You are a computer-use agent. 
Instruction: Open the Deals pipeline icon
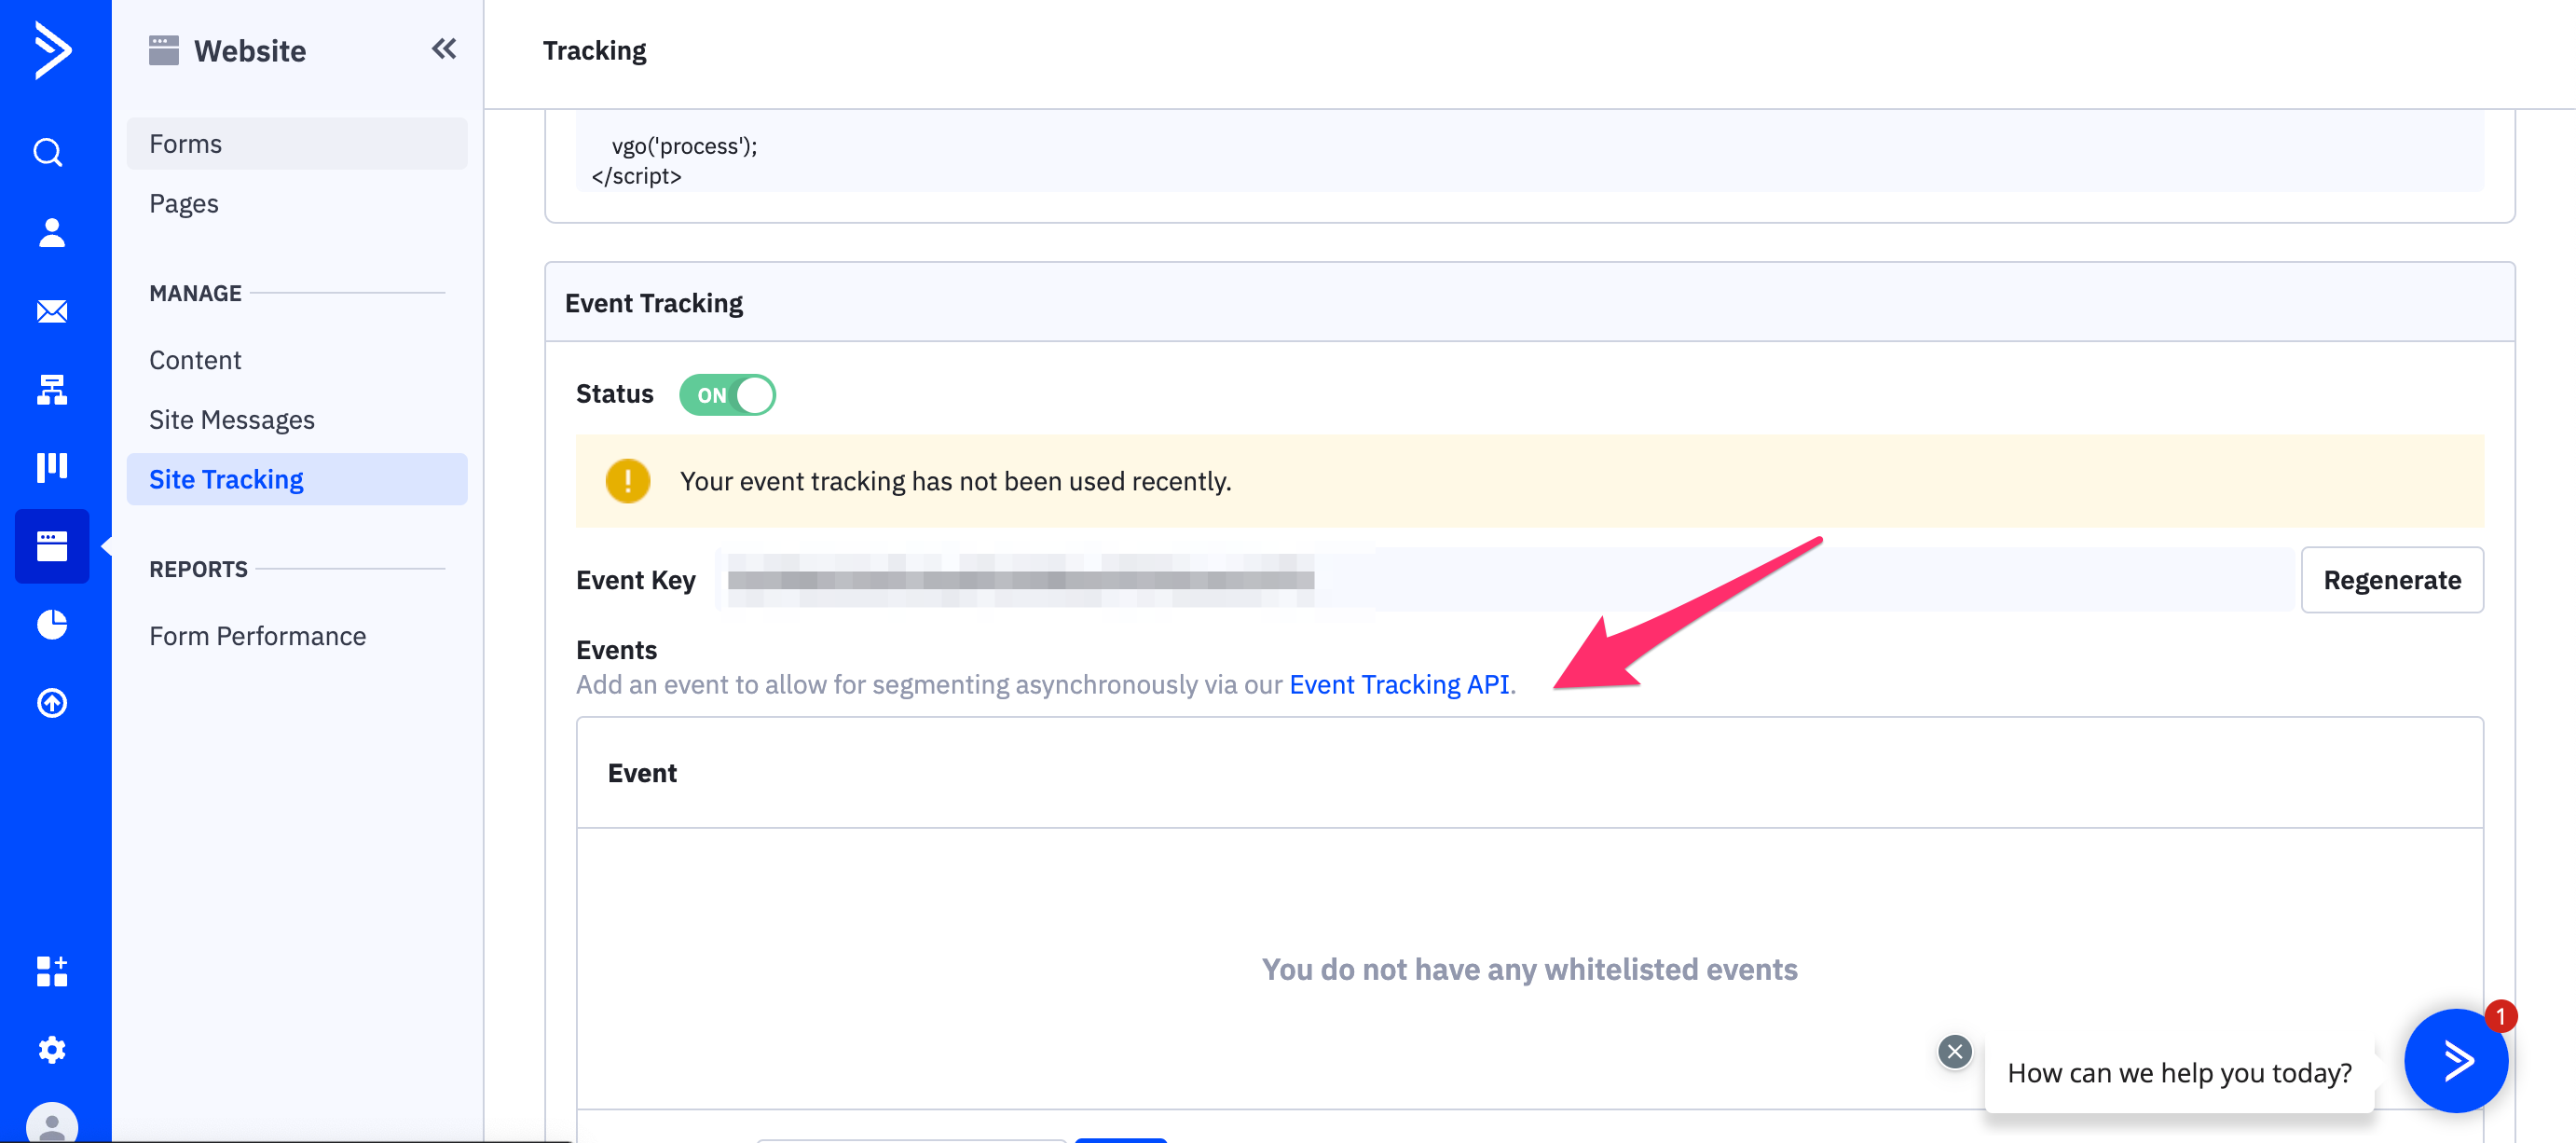(52, 467)
